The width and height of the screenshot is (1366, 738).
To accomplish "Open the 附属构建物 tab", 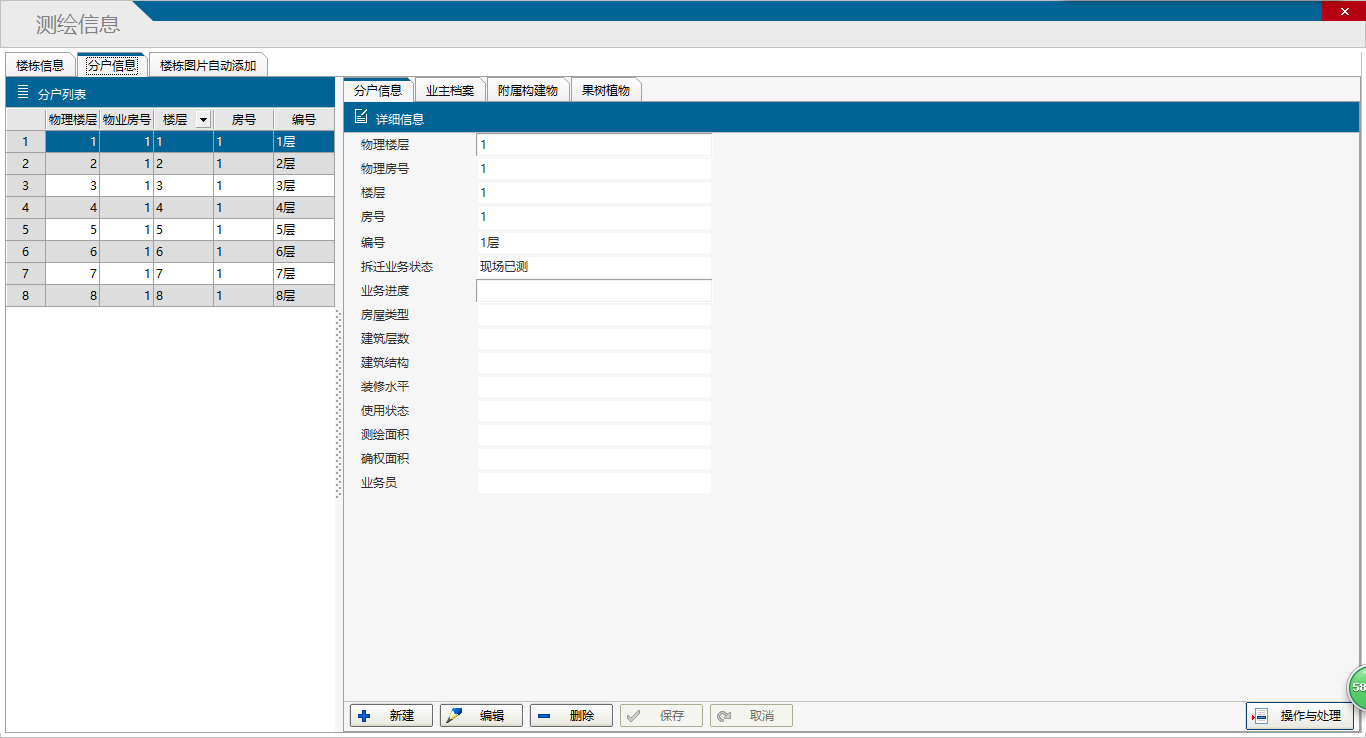I will [528, 90].
